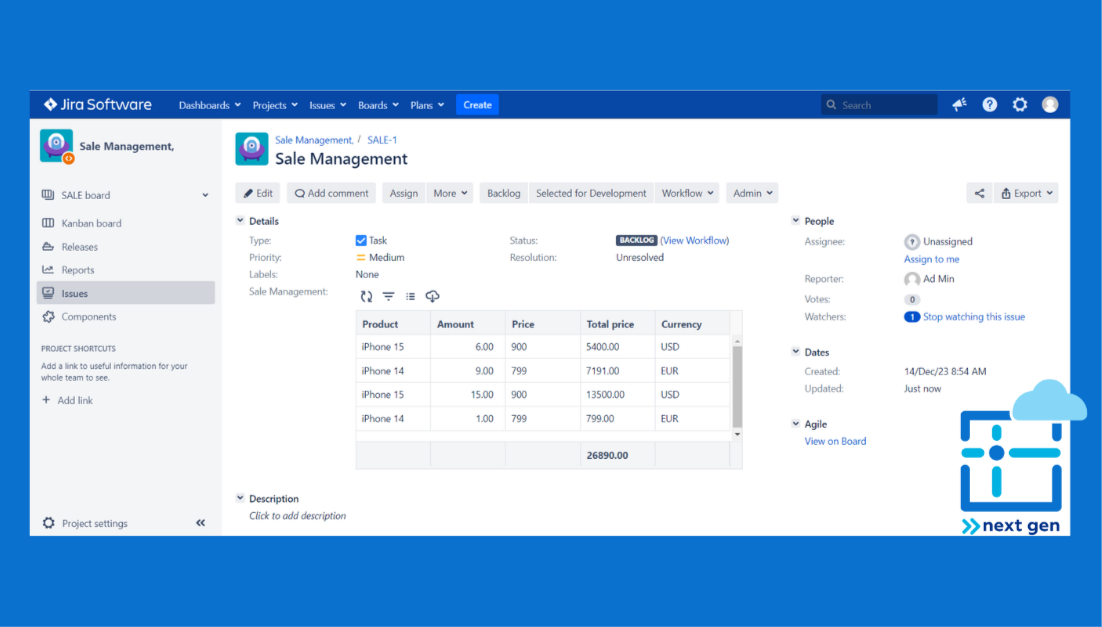Click the Task type checkbox icon
Image resolution: width=1102 pixels, height=627 pixels.
tap(361, 240)
